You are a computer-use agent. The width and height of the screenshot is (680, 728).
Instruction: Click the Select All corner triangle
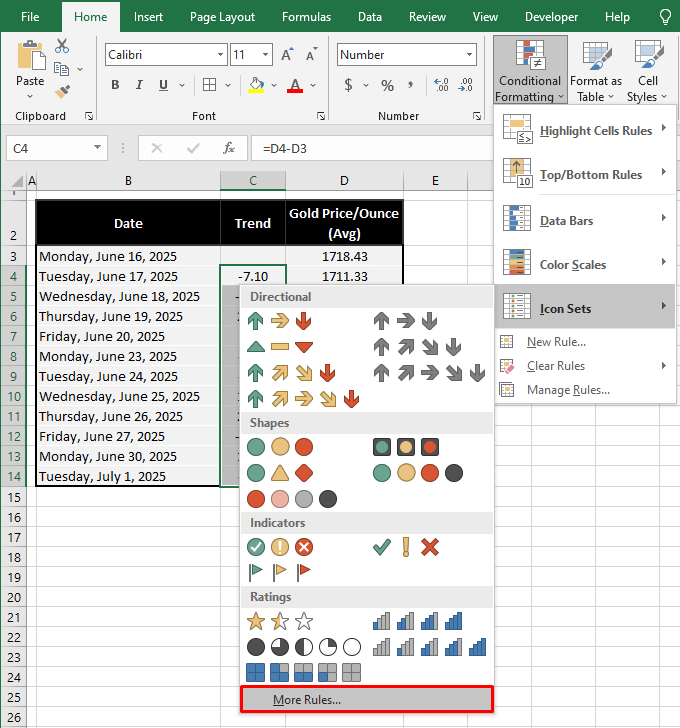click(x=17, y=181)
